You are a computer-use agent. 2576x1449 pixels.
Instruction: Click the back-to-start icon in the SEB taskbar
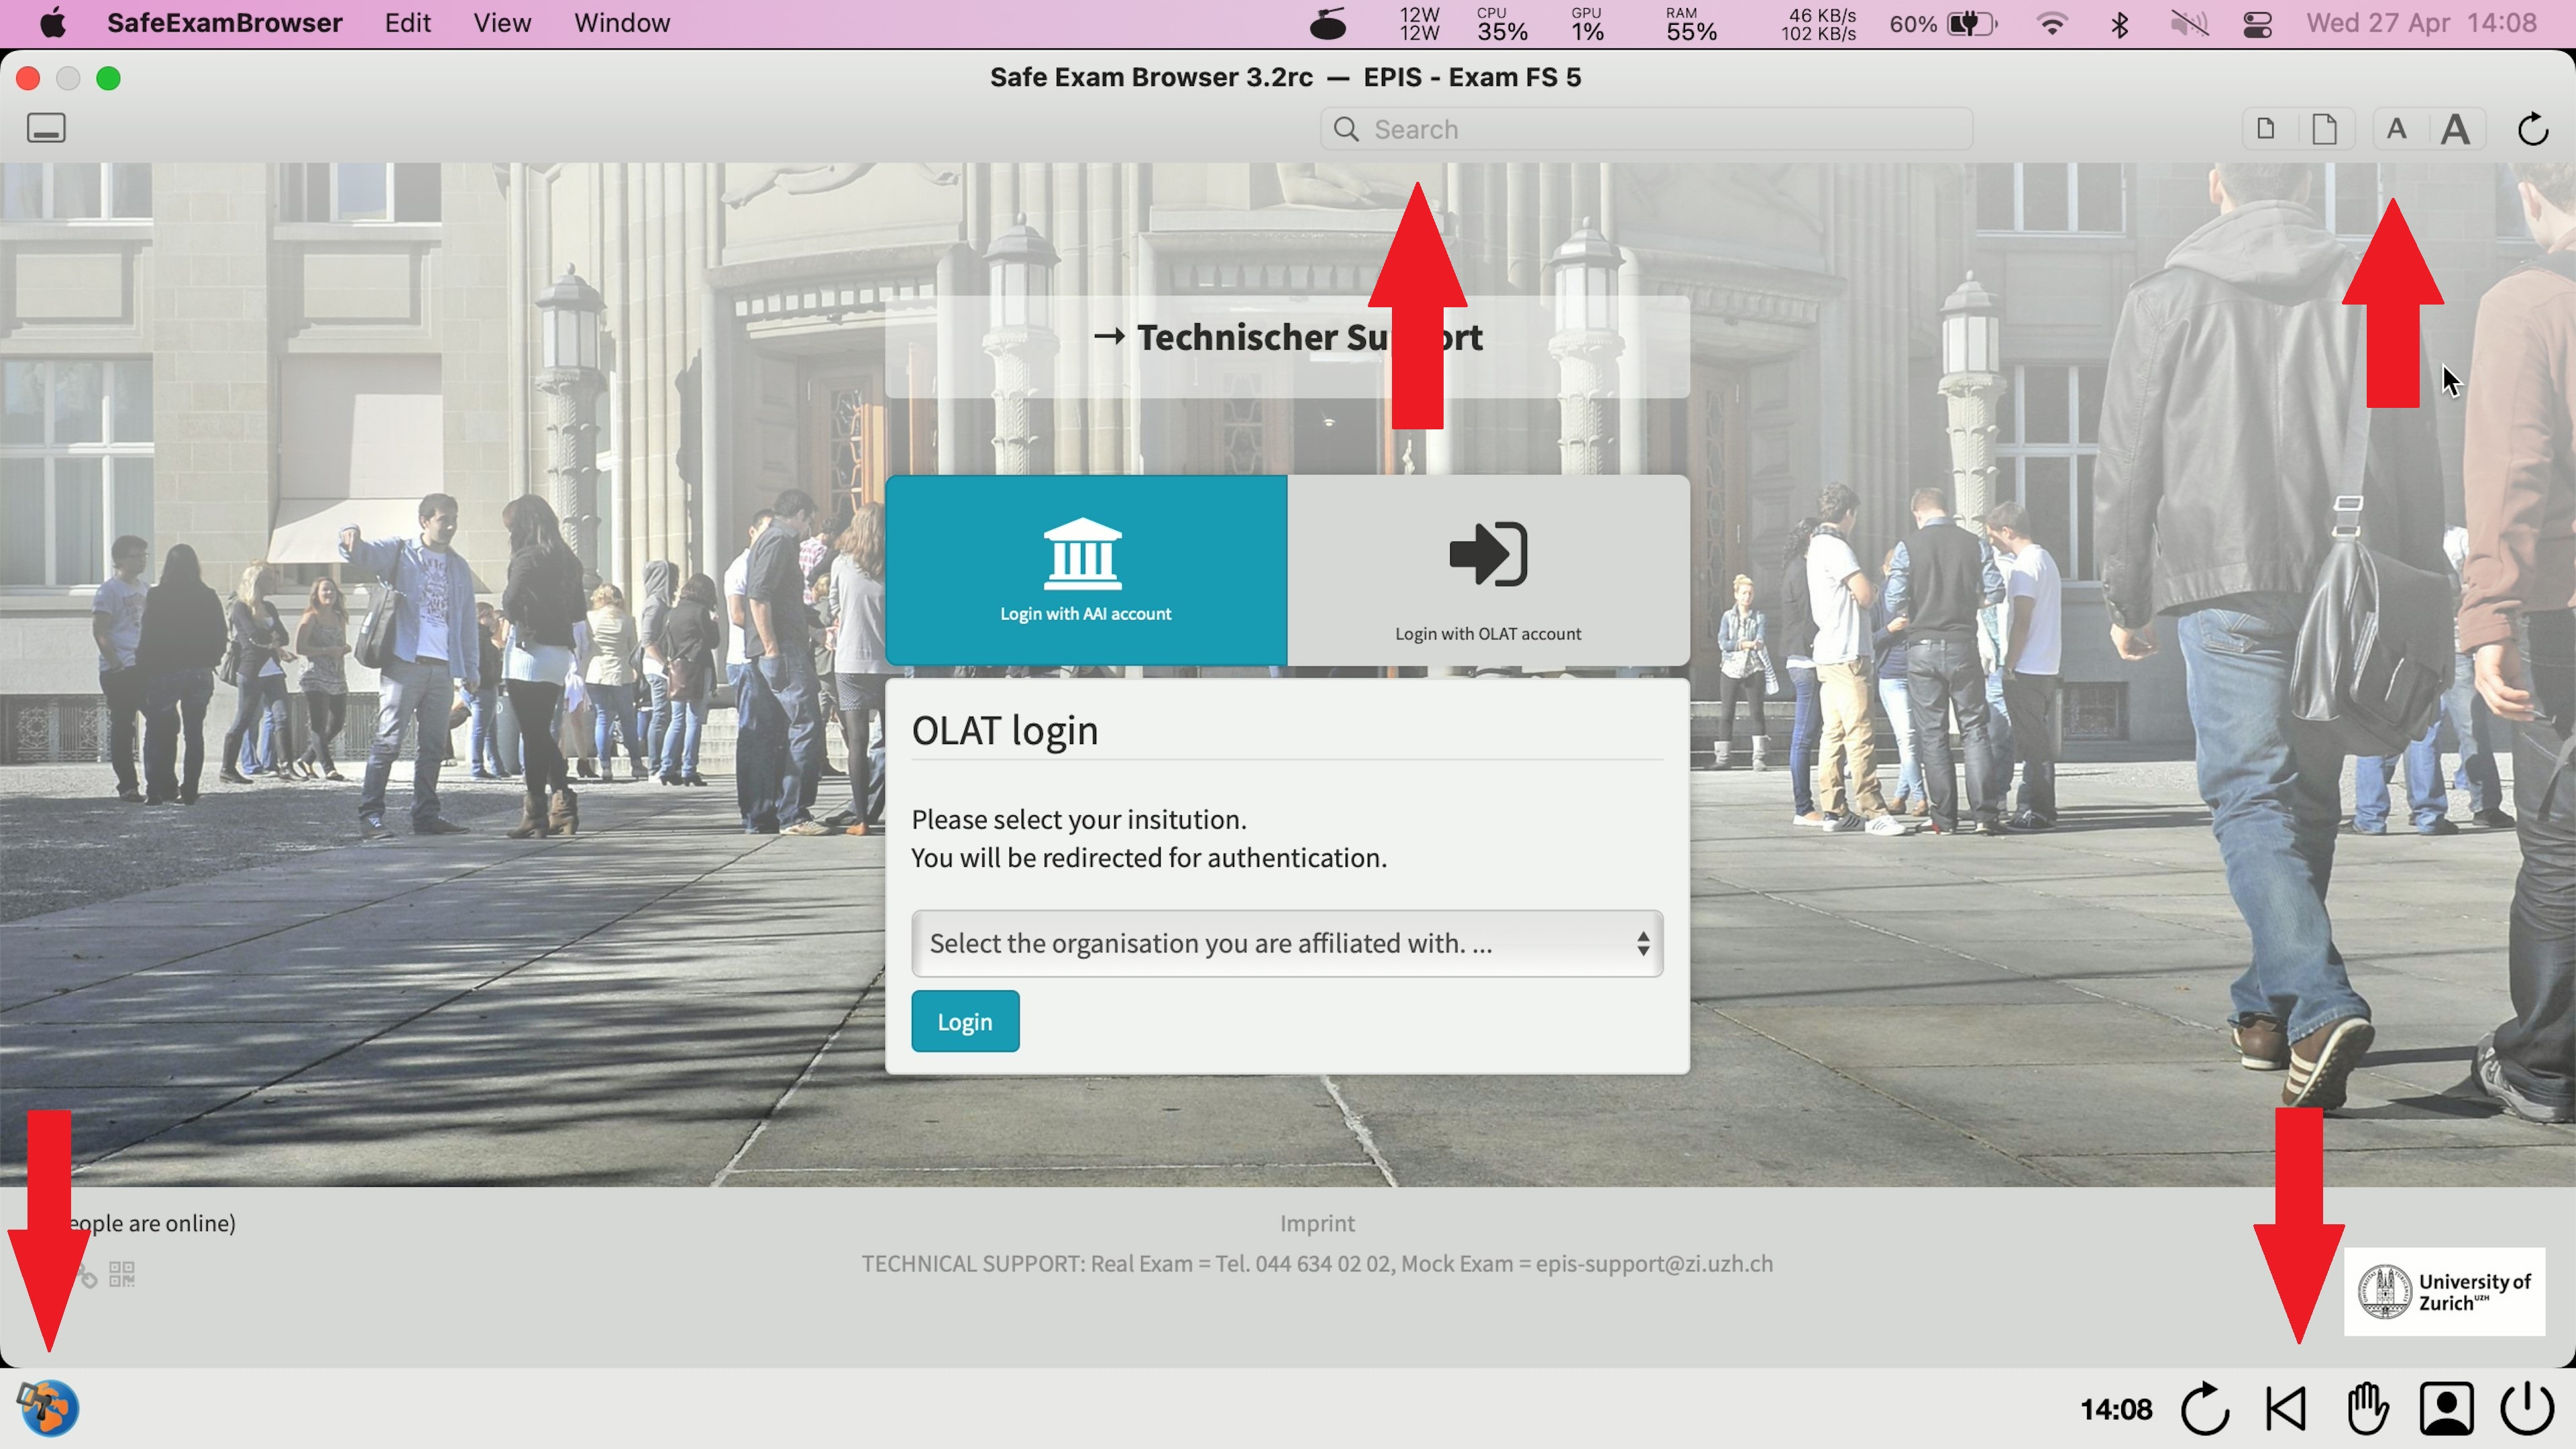pos(2286,1409)
